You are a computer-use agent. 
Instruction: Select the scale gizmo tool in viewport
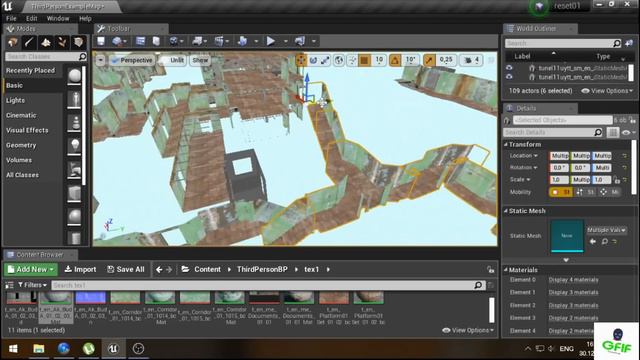(x=325, y=60)
